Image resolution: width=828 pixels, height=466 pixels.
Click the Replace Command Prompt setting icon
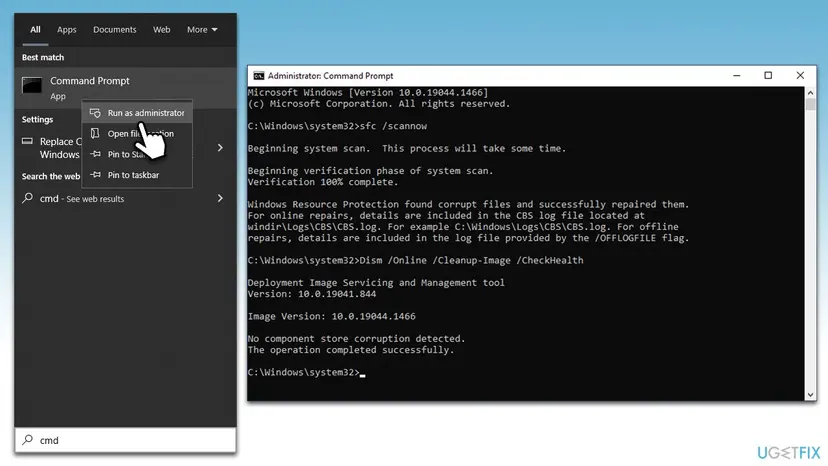(27, 141)
